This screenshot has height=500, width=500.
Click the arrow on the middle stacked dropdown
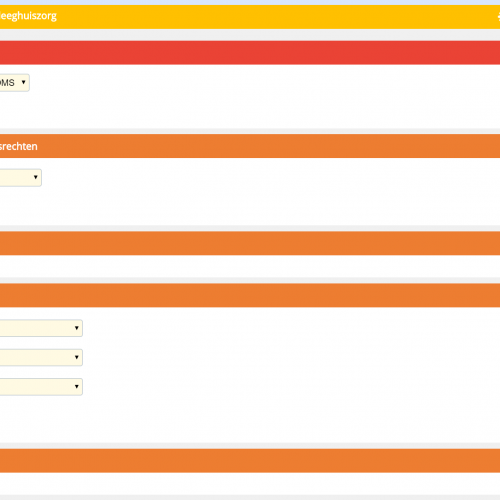coord(76,357)
